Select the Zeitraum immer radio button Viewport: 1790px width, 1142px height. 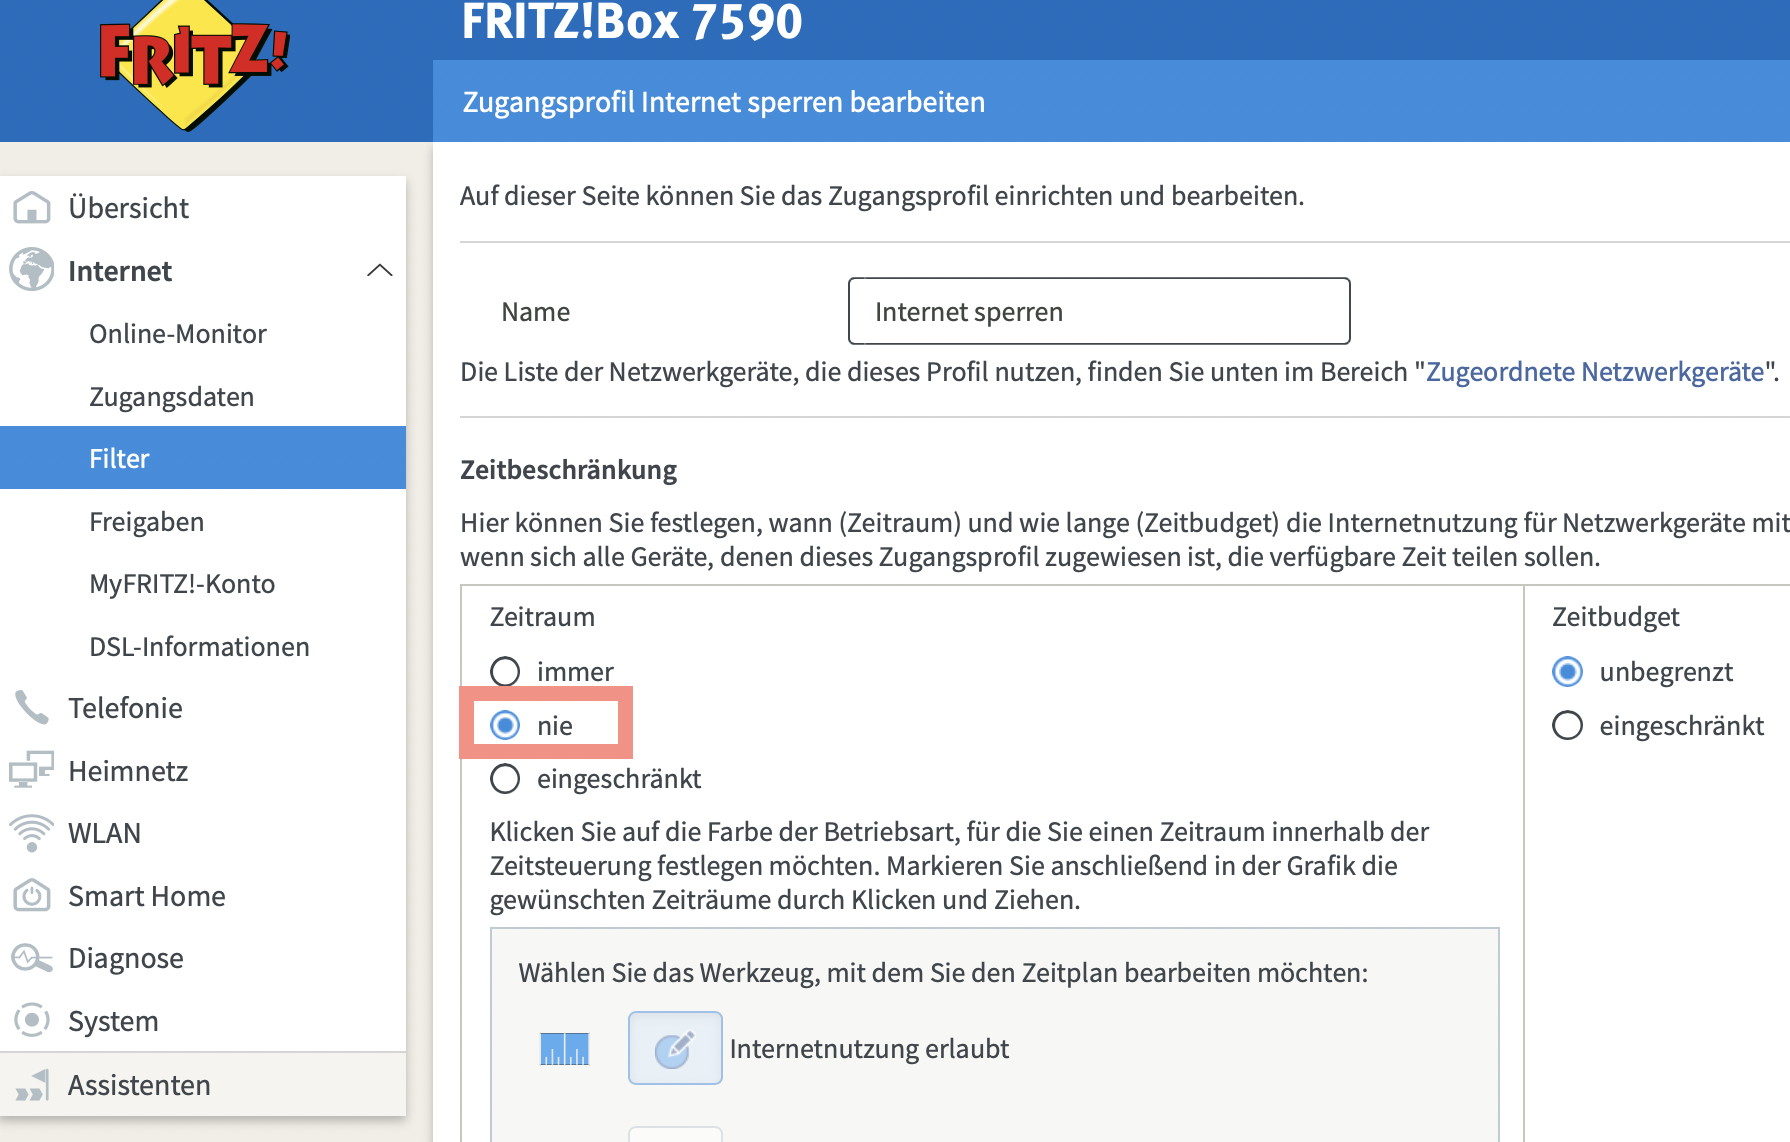tap(505, 671)
